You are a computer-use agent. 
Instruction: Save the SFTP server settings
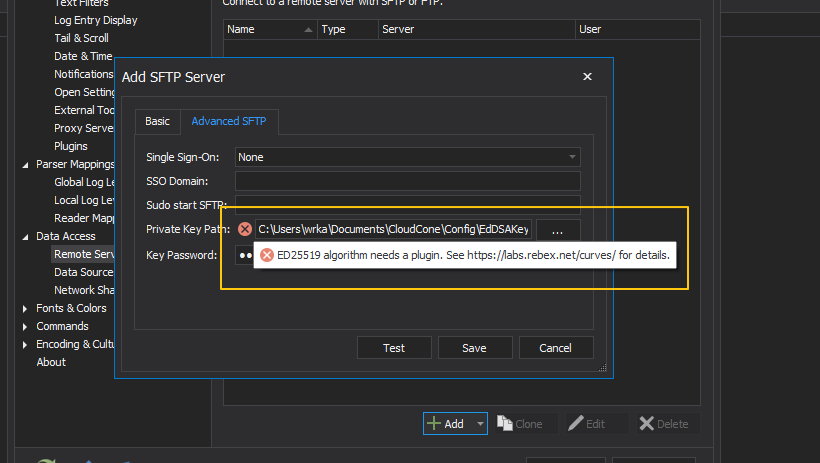474,348
